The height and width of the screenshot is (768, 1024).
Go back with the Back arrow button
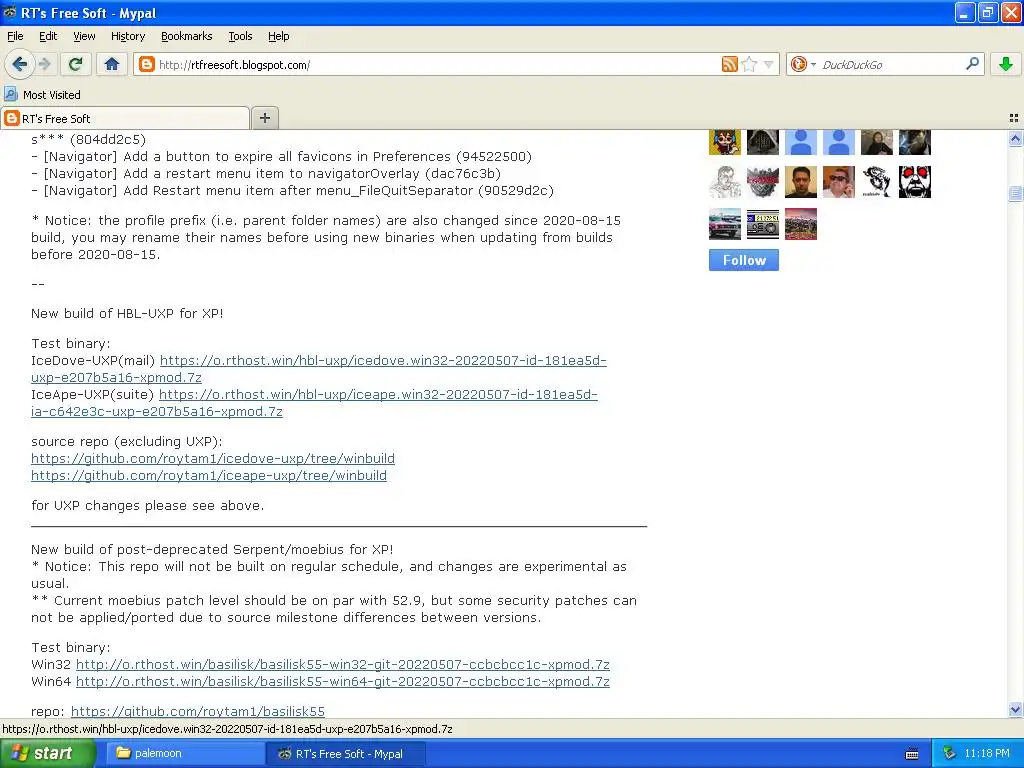coord(20,64)
